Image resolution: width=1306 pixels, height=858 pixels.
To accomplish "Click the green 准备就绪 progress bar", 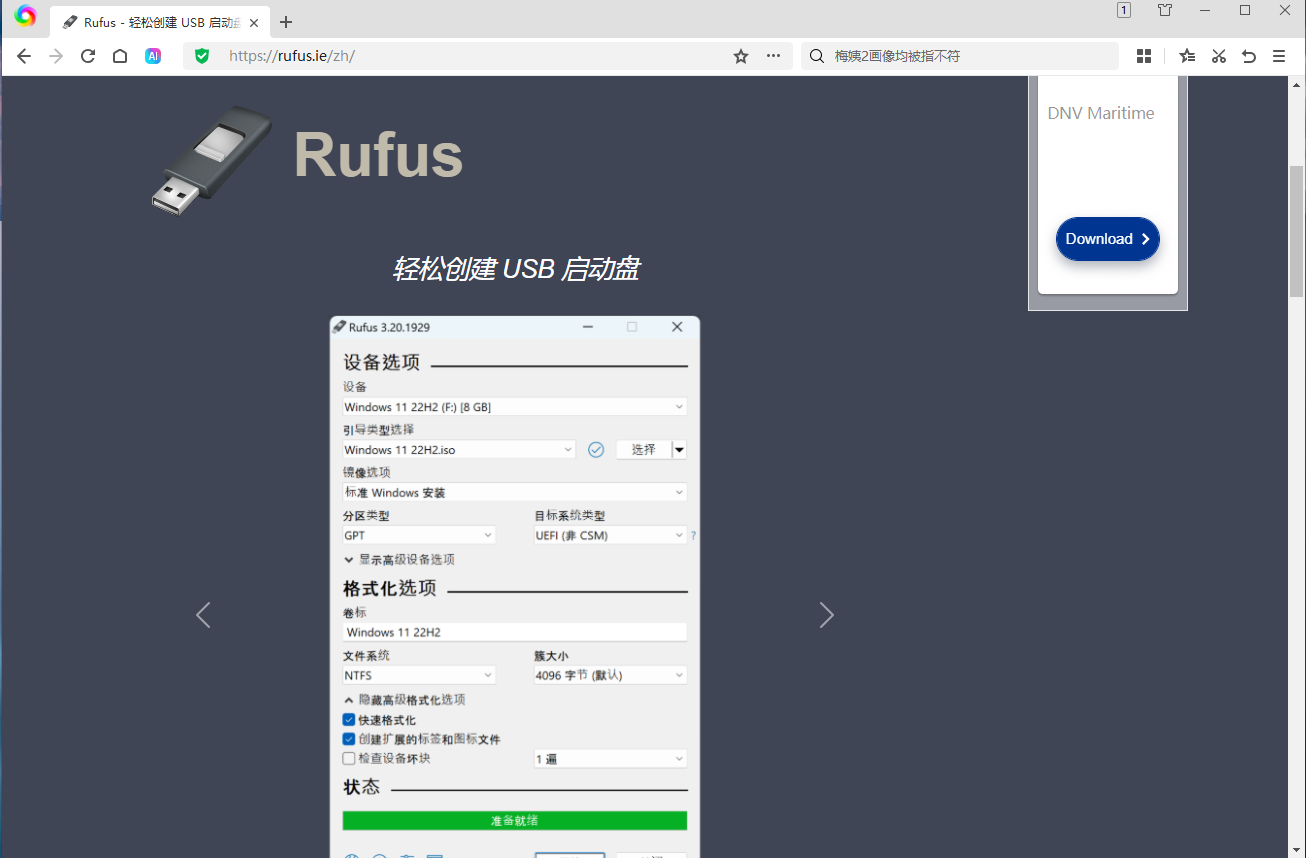I will [x=515, y=820].
